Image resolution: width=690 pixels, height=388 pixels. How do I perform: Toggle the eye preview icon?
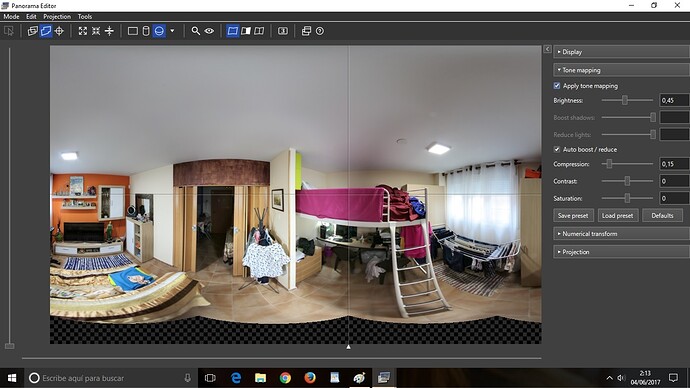209,31
